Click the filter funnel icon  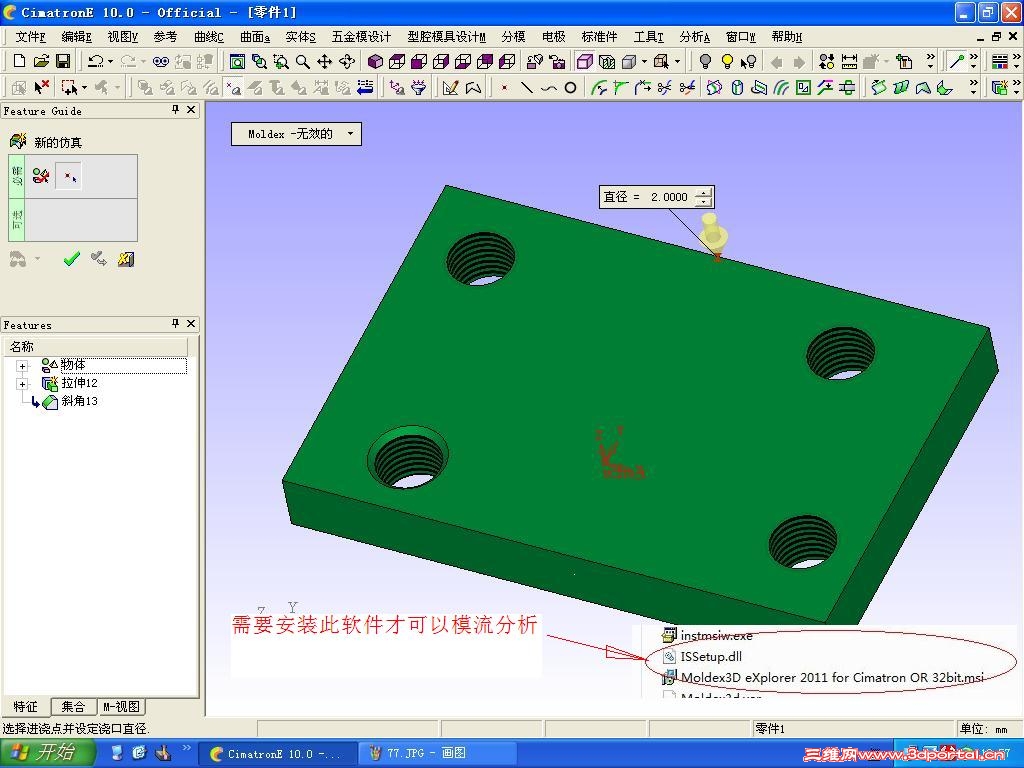pos(419,87)
